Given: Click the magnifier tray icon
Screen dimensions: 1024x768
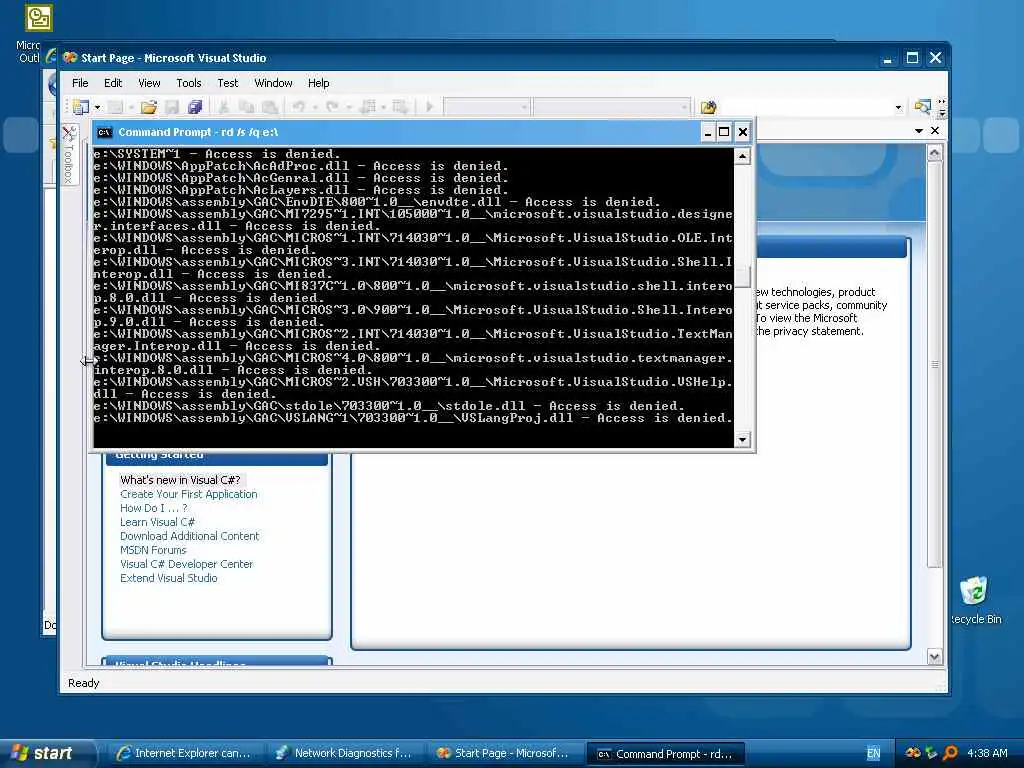Looking at the screenshot, I should coord(951,753).
